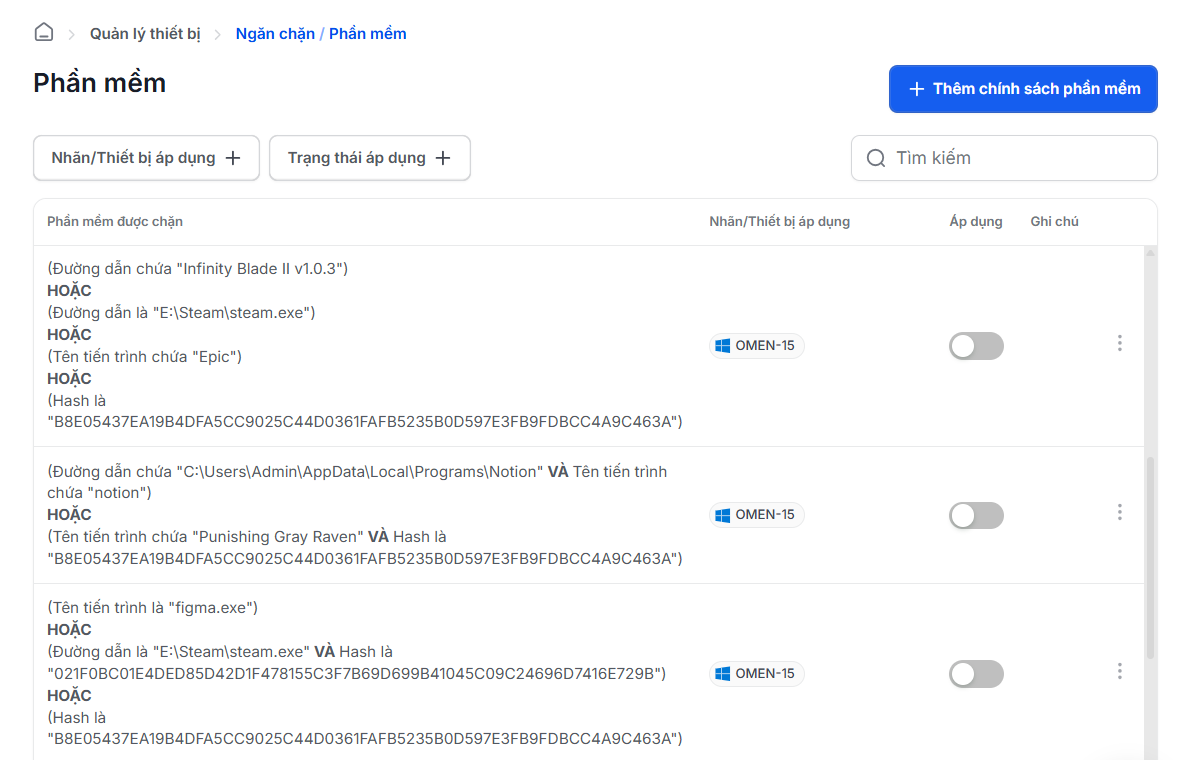Toggle Áp dụng for Infinity Blade policy
Image resolution: width=1185 pixels, height=760 pixels.
coord(976,346)
